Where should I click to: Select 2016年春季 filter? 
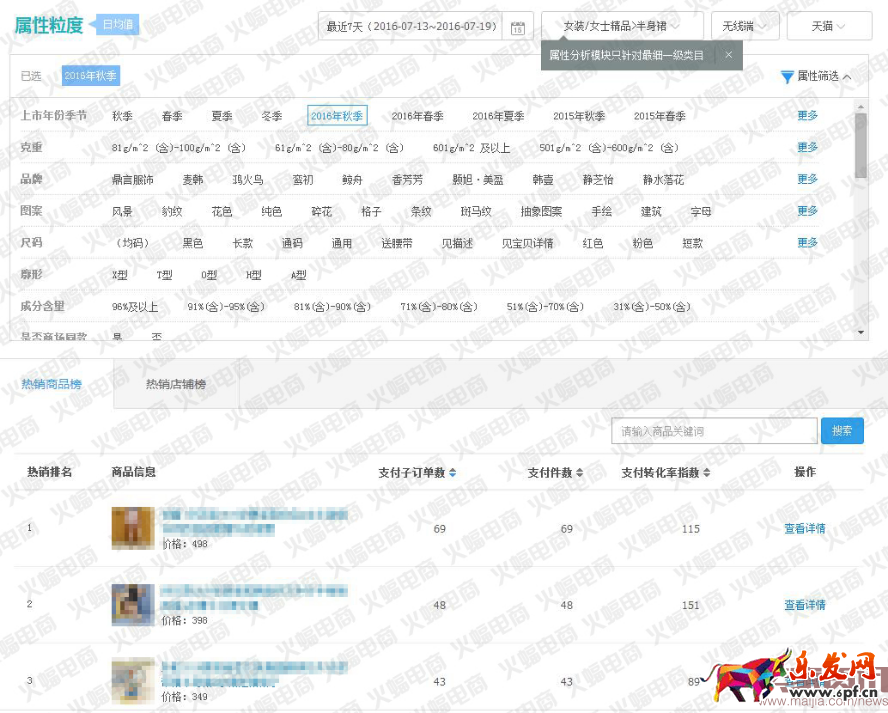(417, 116)
